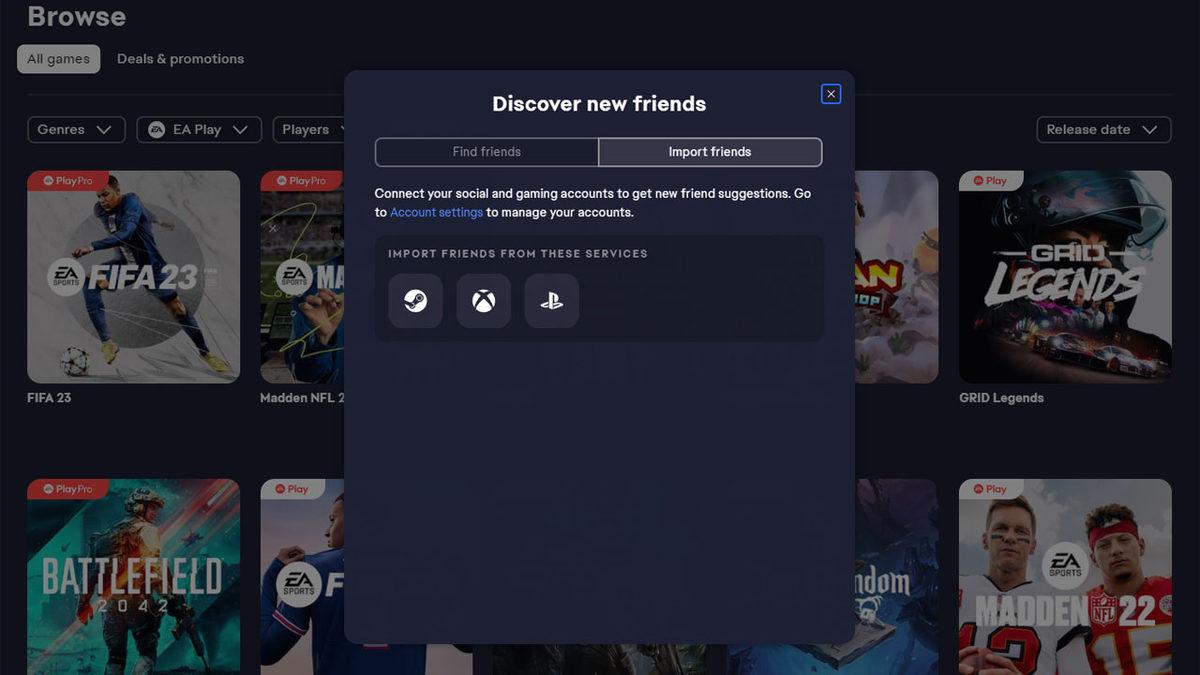Click the EA Play logo in the filter bar

click(157, 129)
